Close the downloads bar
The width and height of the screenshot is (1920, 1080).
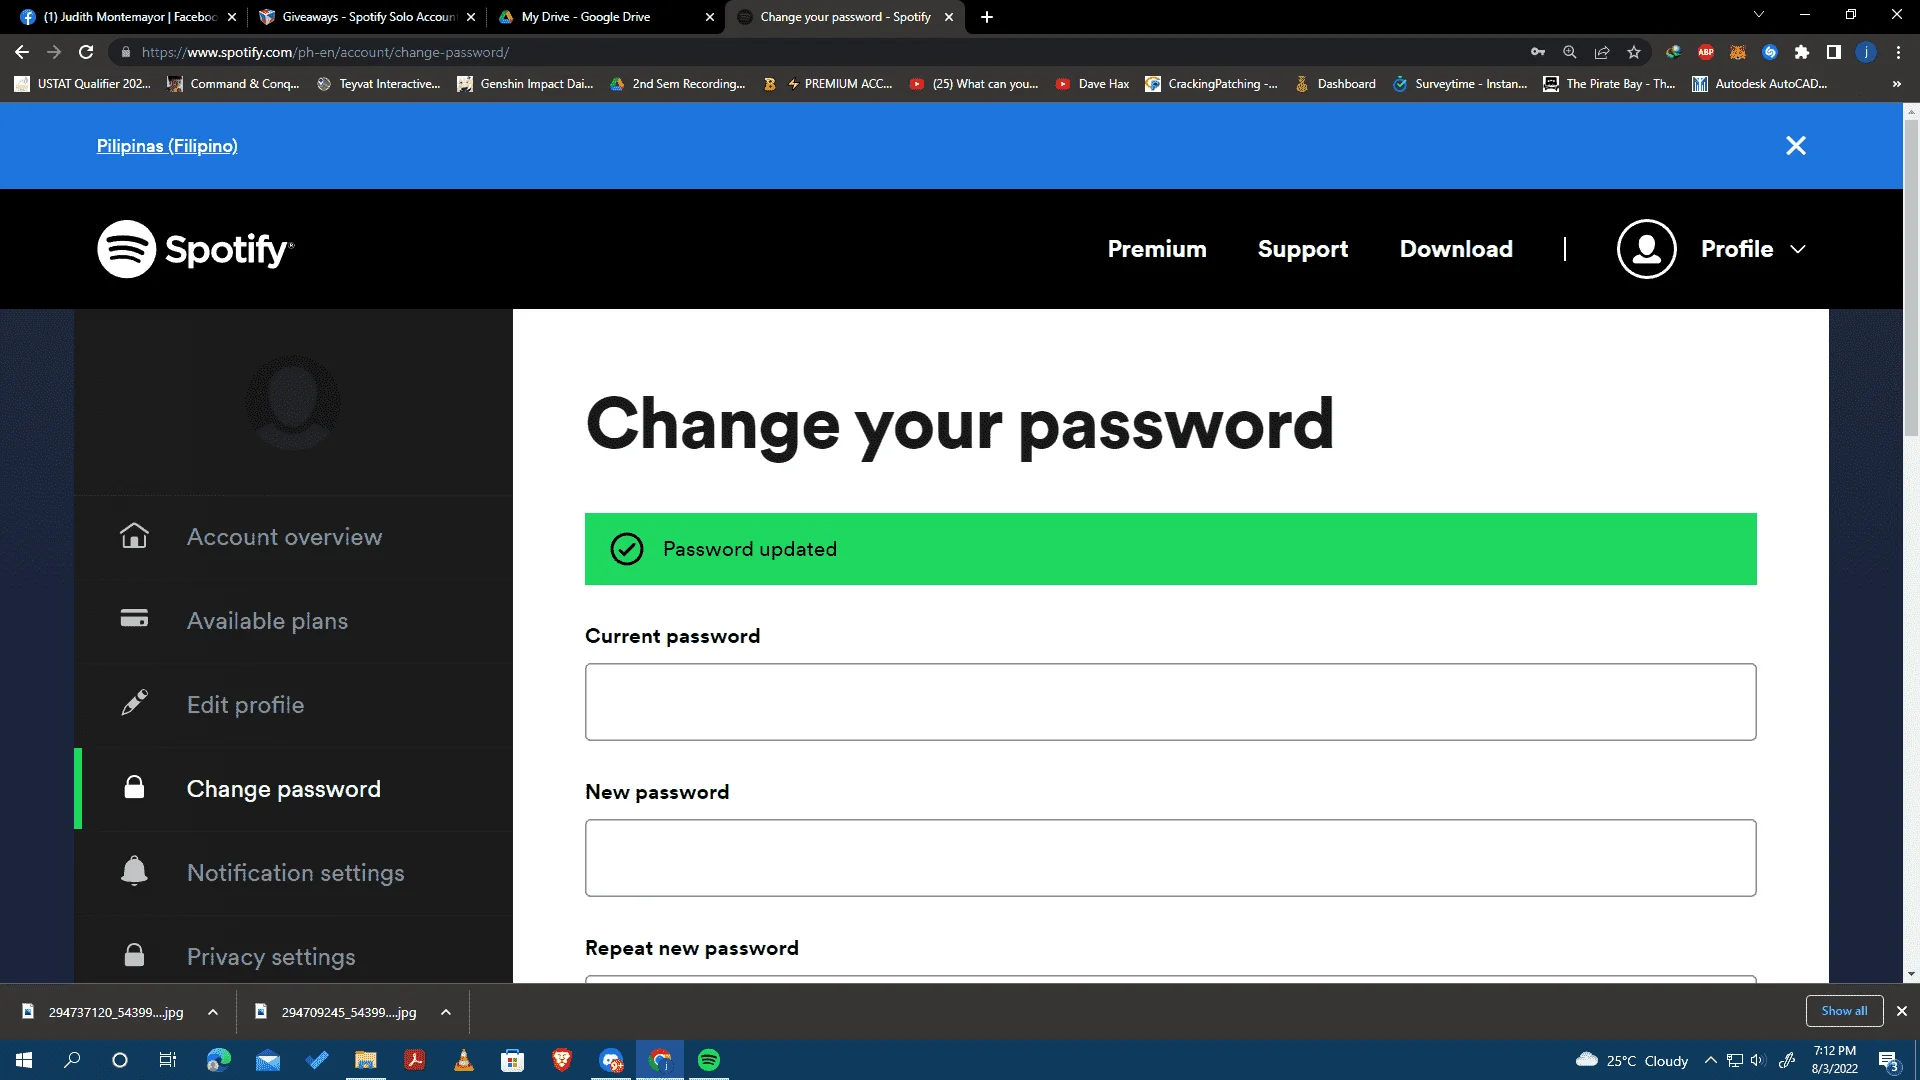click(x=1902, y=1011)
